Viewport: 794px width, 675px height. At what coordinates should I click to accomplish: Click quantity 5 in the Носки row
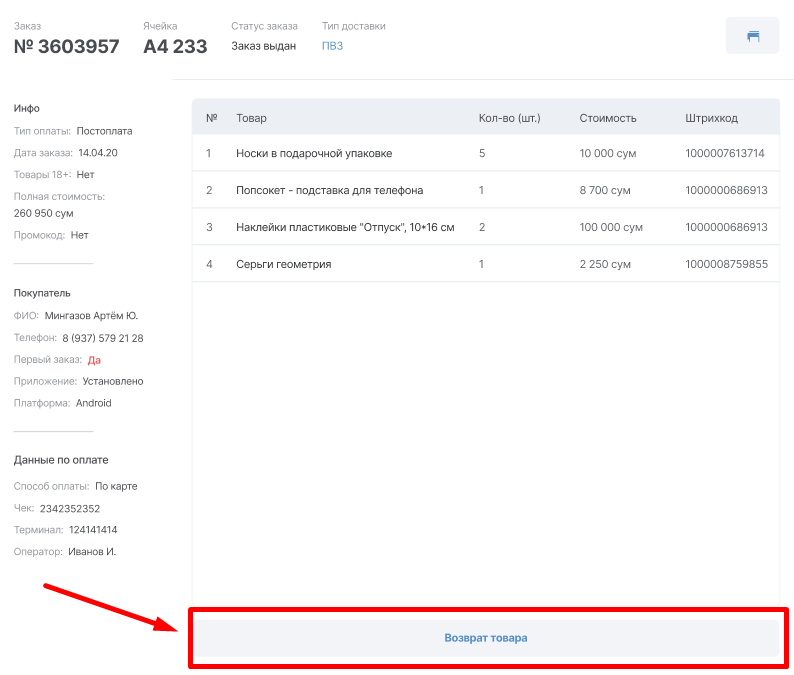click(482, 153)
